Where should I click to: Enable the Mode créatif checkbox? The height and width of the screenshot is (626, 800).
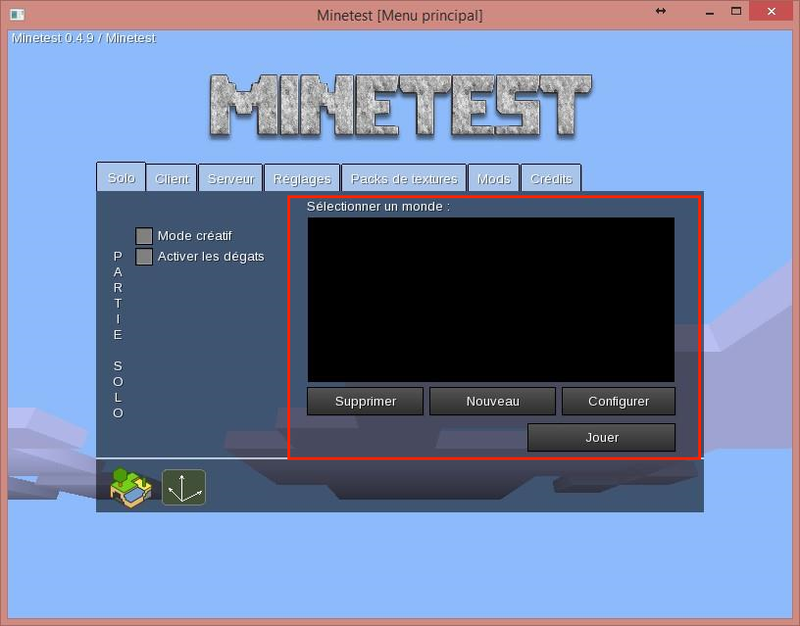[144, 236]
